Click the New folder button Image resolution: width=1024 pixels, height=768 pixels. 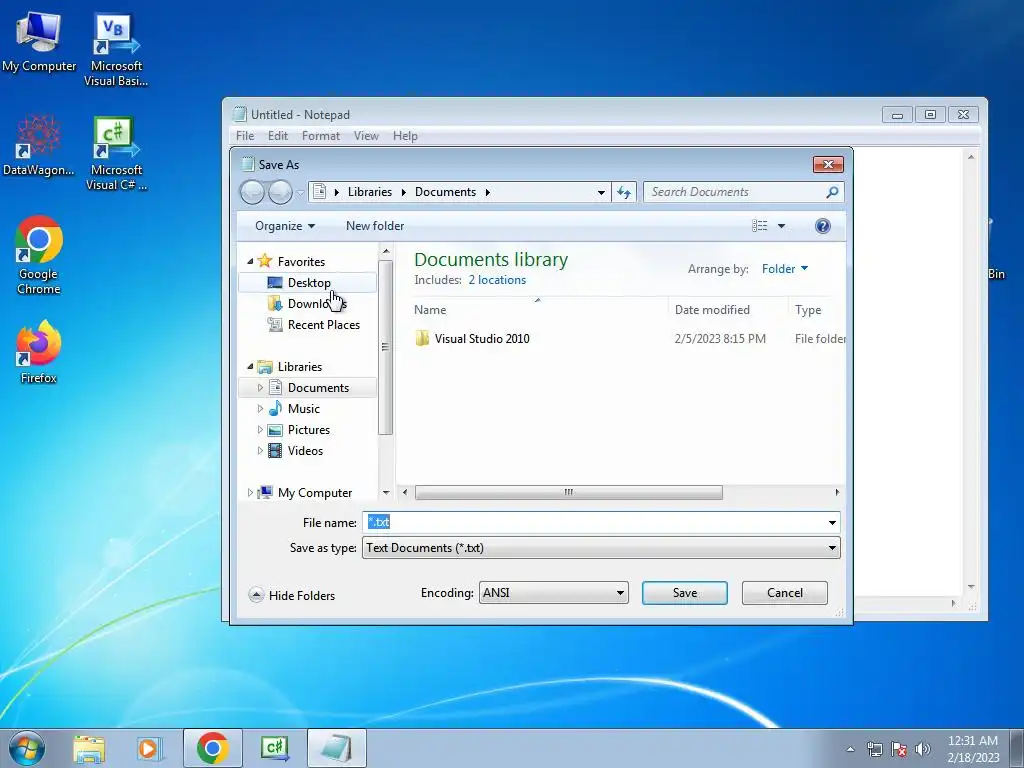[375, 226]
